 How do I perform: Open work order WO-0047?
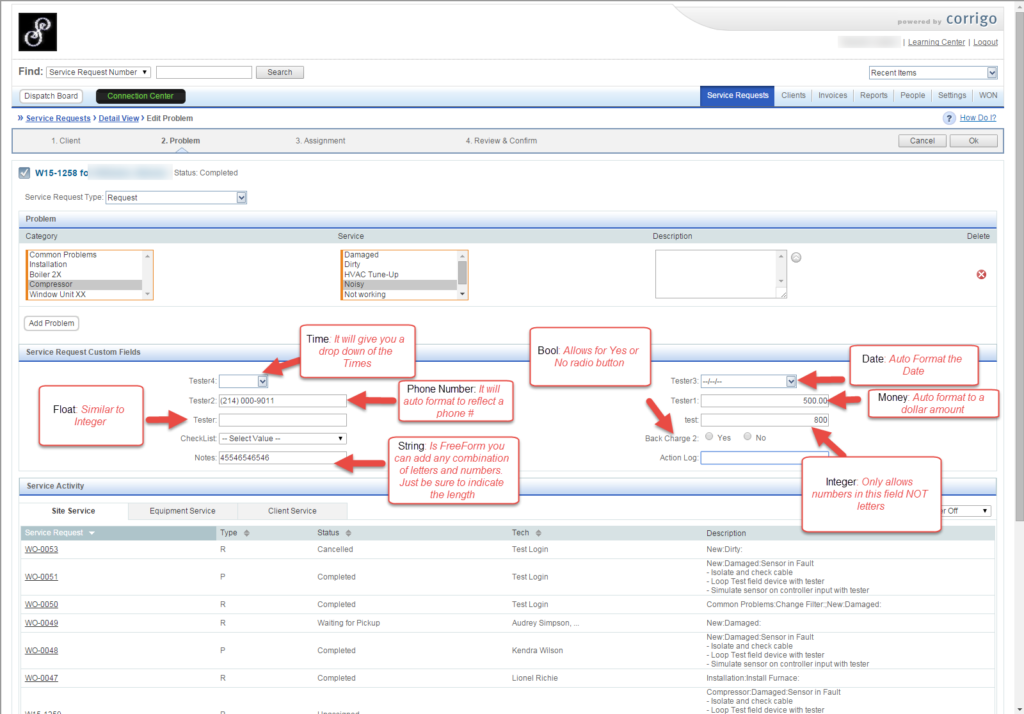[x=41, y=678]
